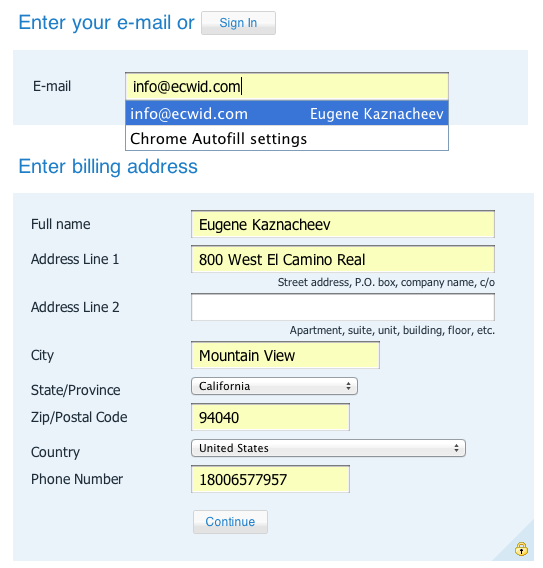This screenshot has width=543, height=568.
Task: Click the Address Line 1 field
Action: 343,259
